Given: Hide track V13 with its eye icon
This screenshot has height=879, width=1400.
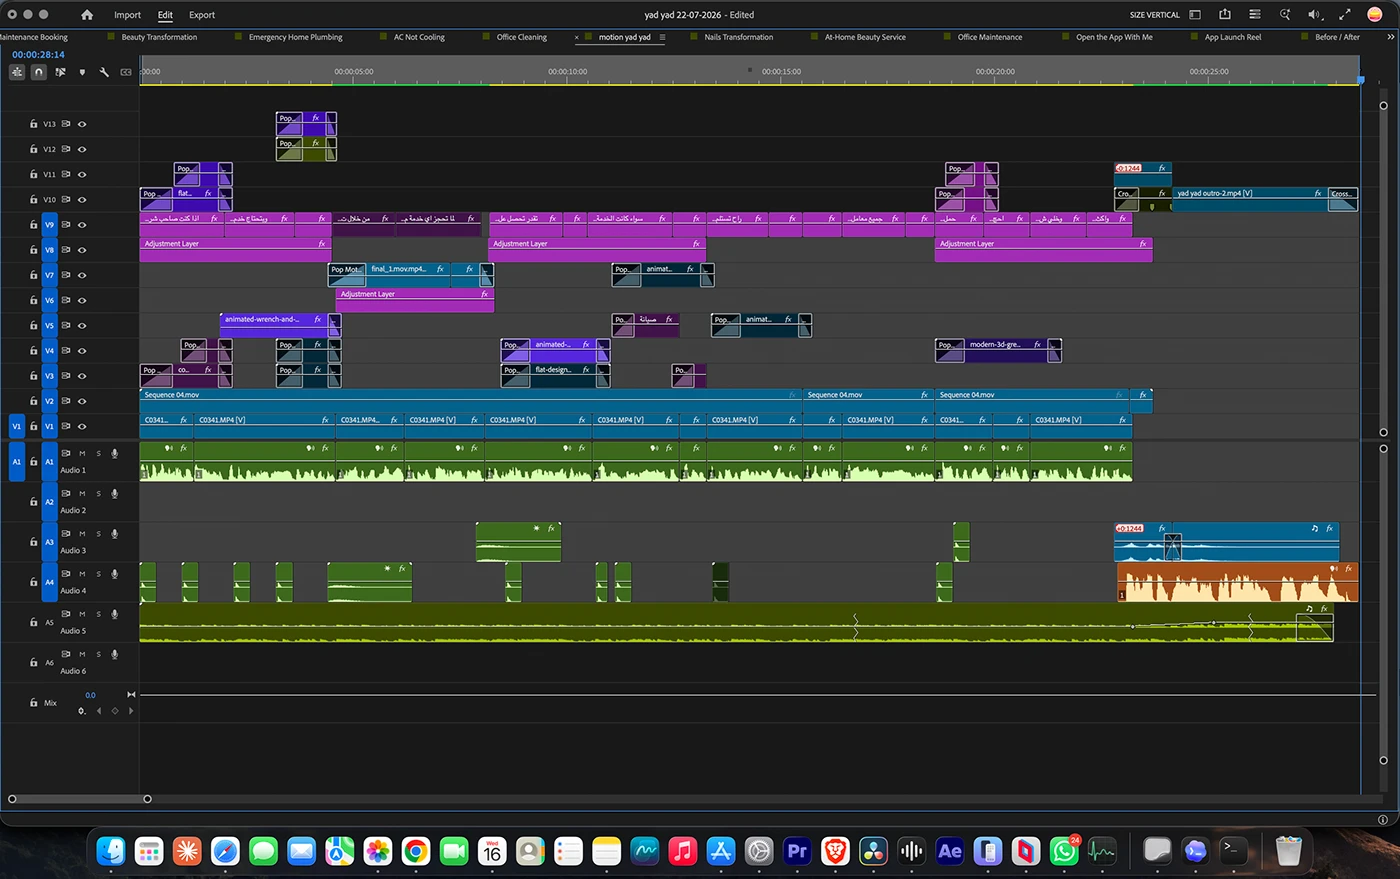Looking at the screenshot, I should coord(82,124).
